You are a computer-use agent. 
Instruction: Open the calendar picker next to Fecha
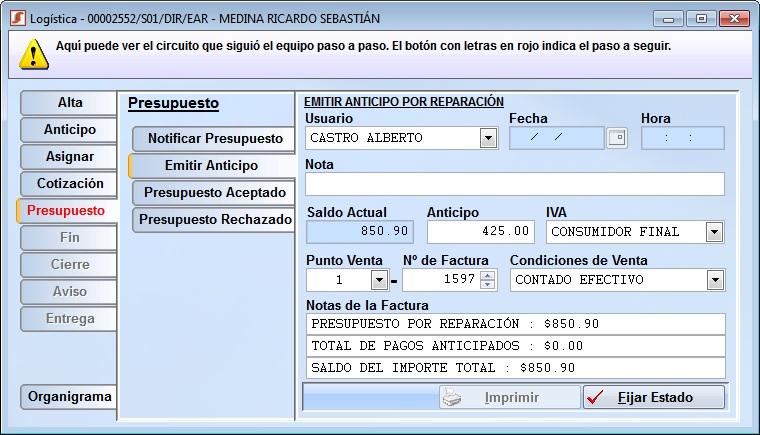pyautogui.click(x=617, y=138)
